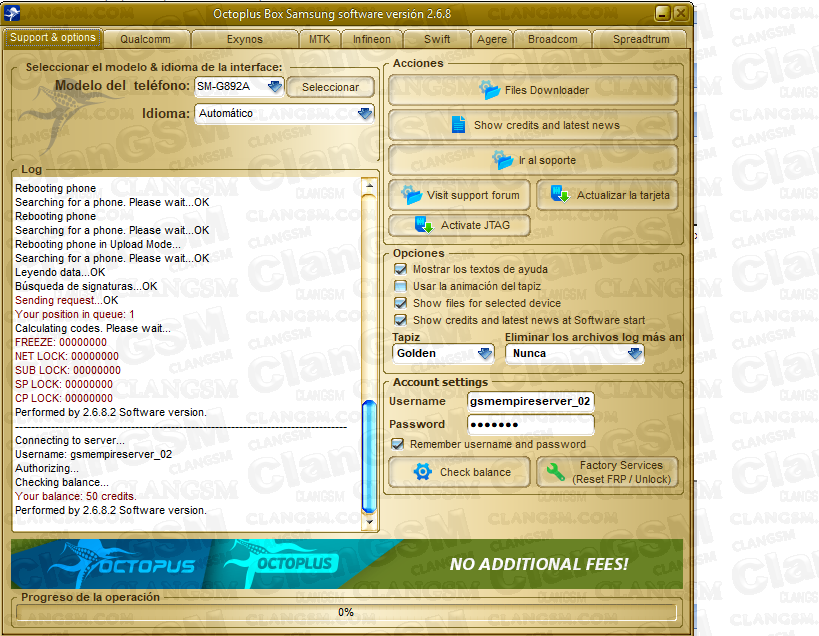Click the document icon beside Show credits
This screenshot has width=819, height=636.
[x=458, y=124]
